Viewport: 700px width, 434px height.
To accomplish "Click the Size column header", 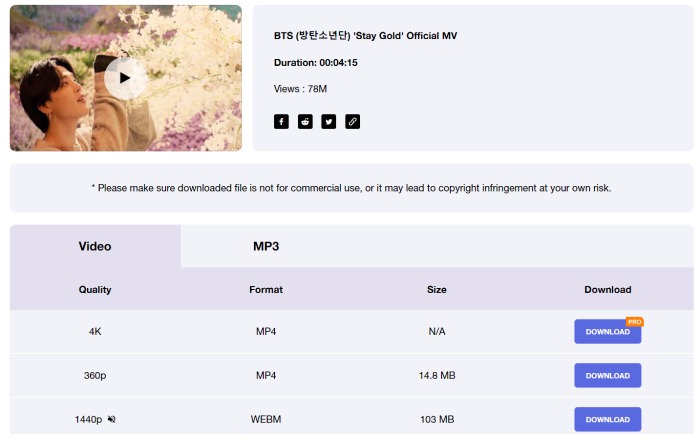I will [x=437, y=289].
